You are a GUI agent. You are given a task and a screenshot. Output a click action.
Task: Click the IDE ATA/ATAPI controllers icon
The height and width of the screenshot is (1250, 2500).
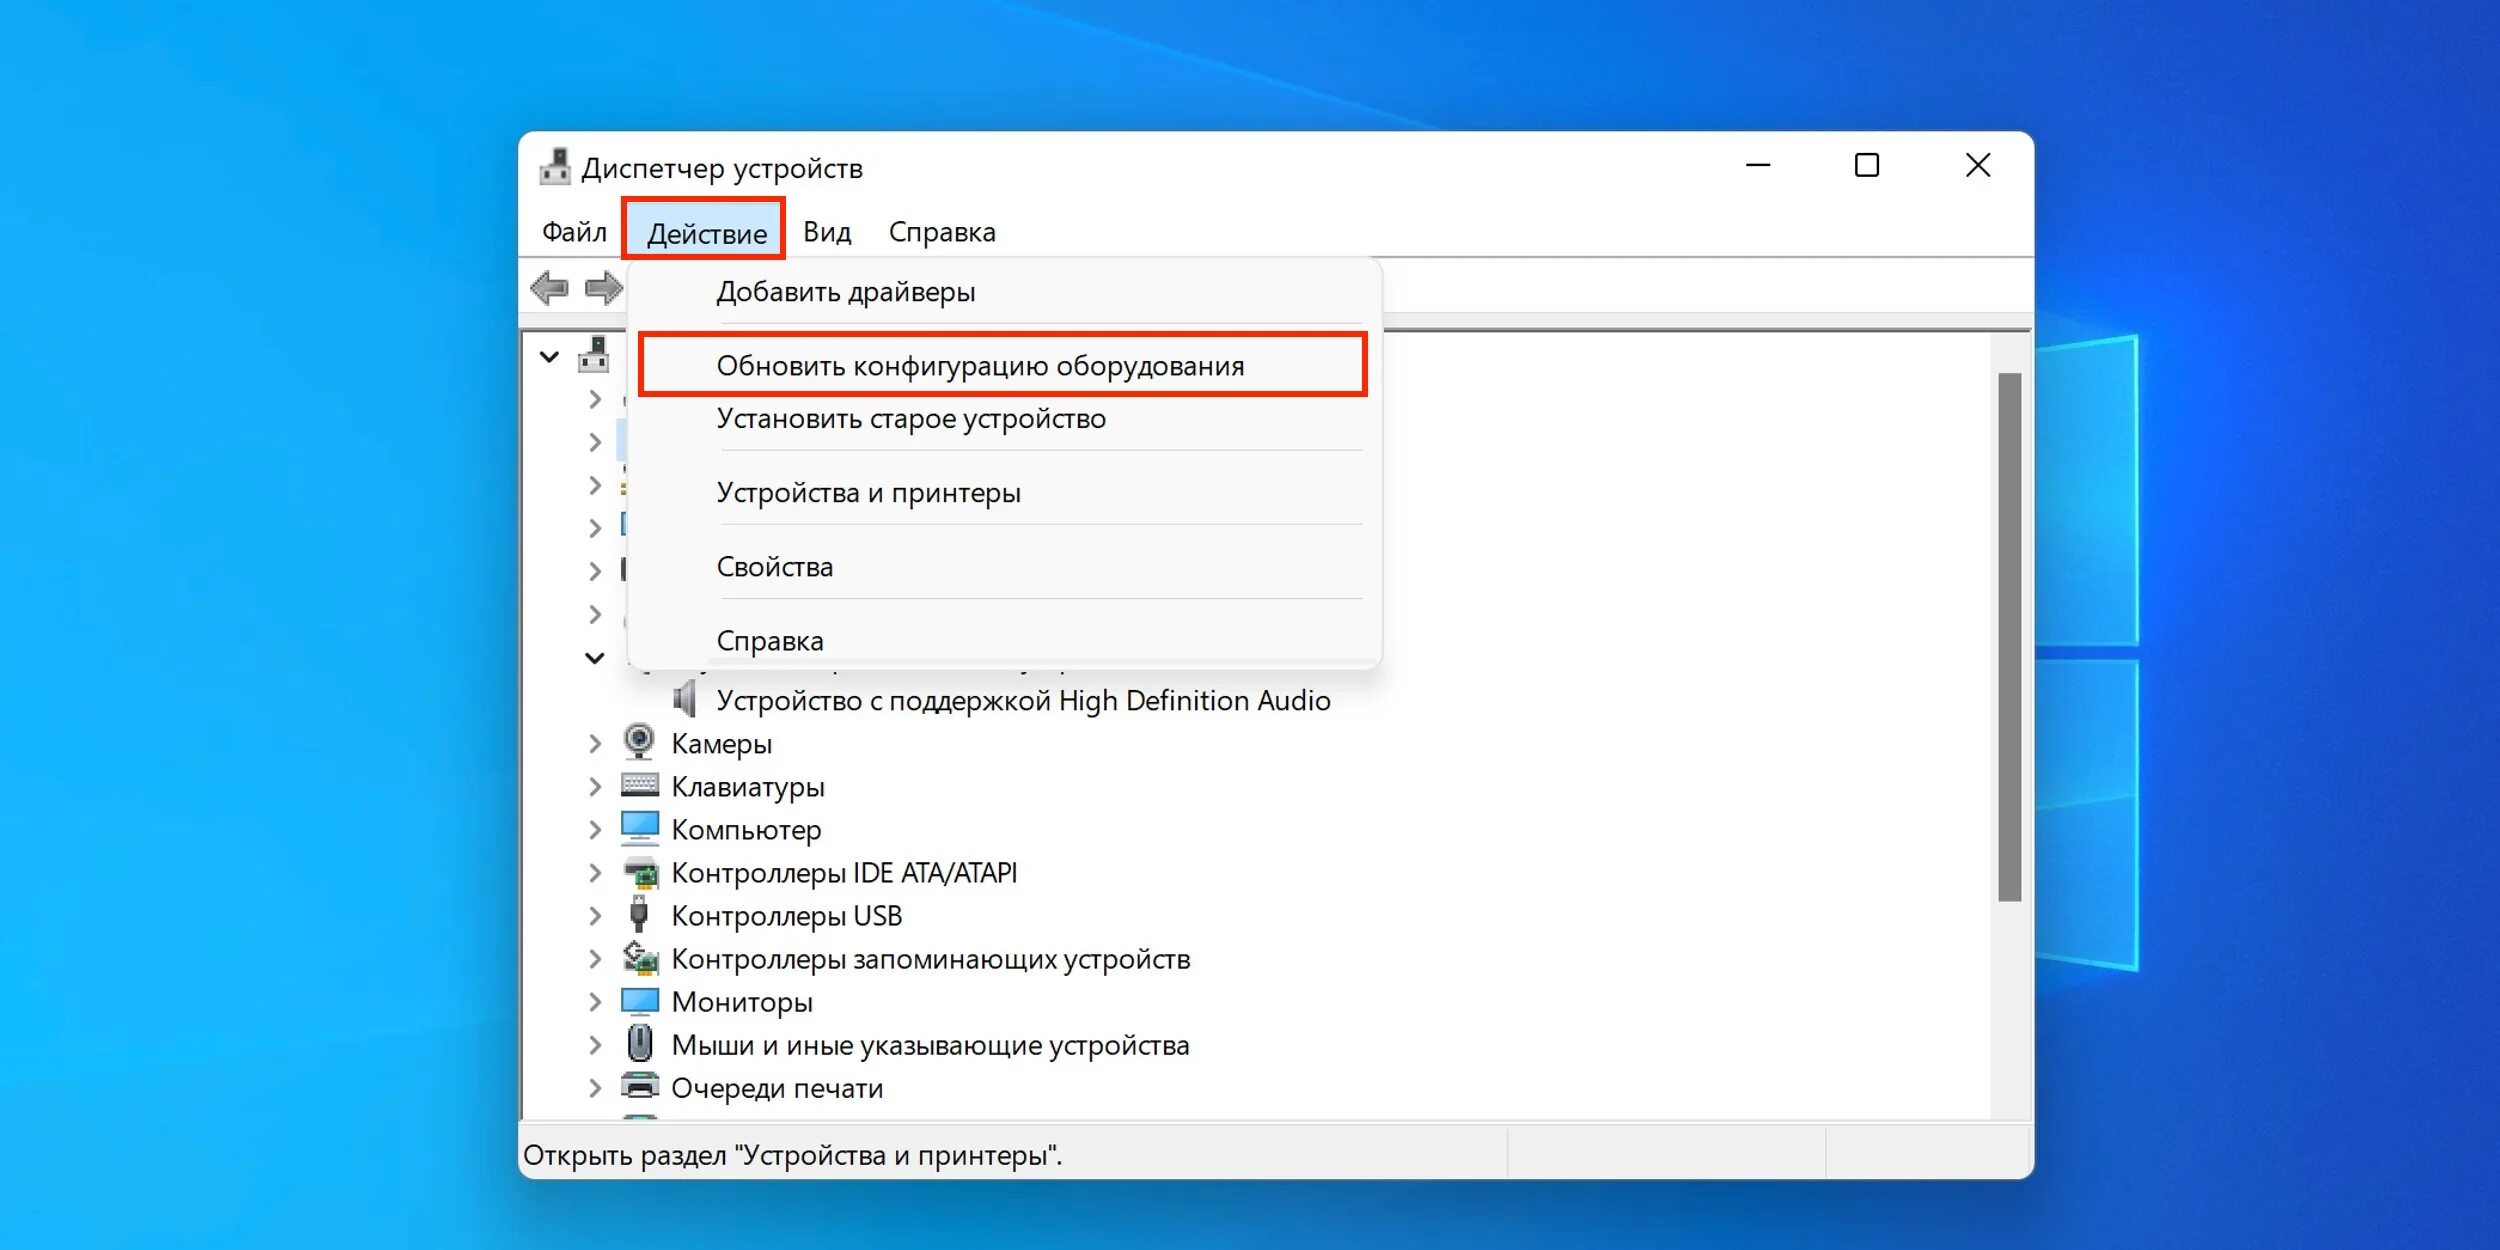click(x=639, y=873)
